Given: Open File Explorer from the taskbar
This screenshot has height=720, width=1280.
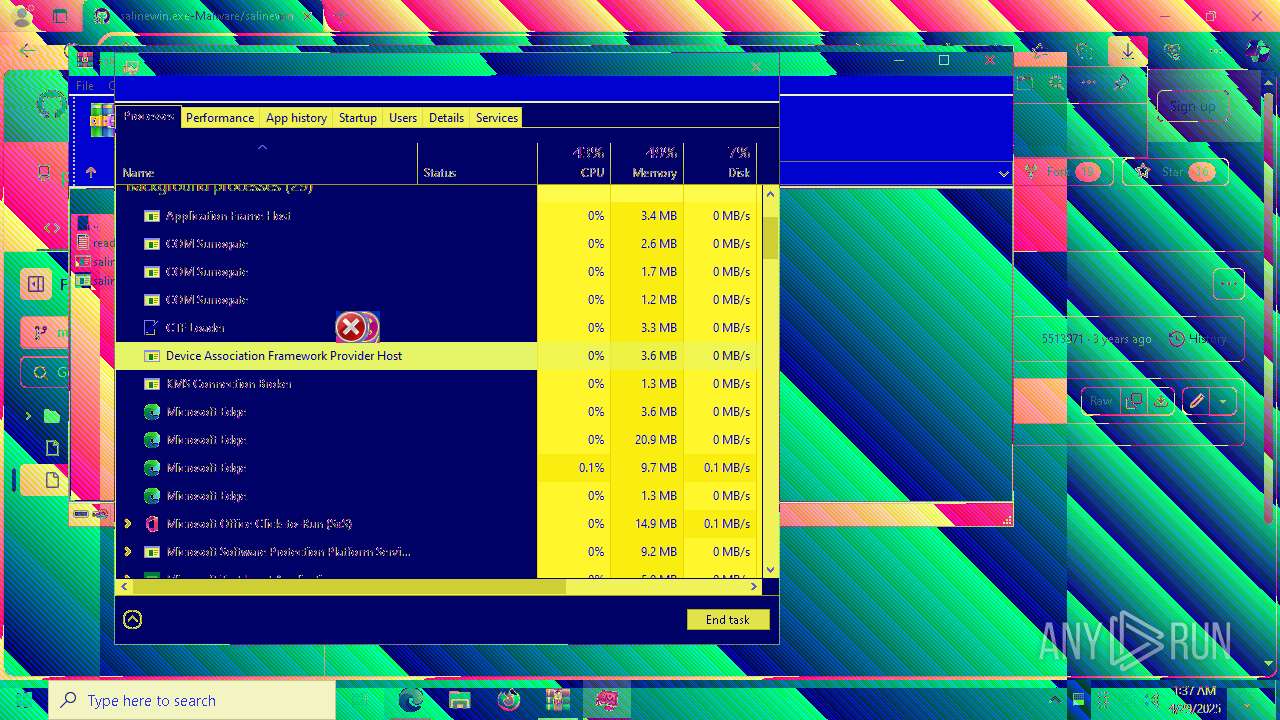Looking at the screenshot, I should [x=459, y=700].
